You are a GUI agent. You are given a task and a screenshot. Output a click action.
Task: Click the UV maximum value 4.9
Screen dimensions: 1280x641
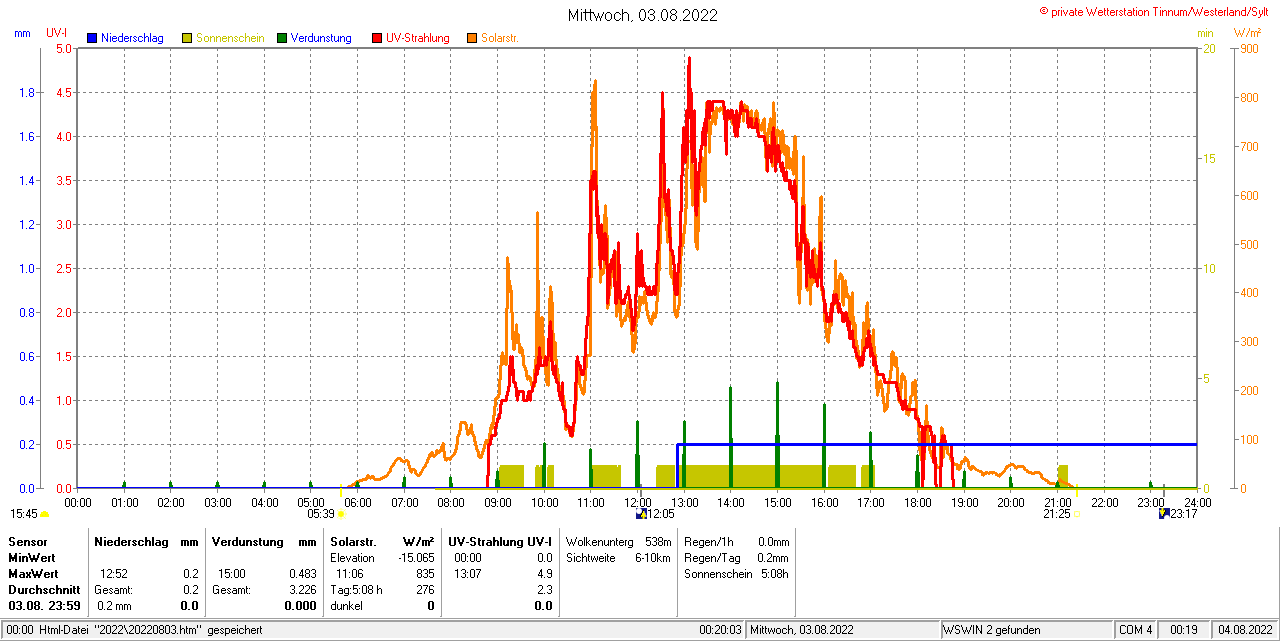[544, 574]
